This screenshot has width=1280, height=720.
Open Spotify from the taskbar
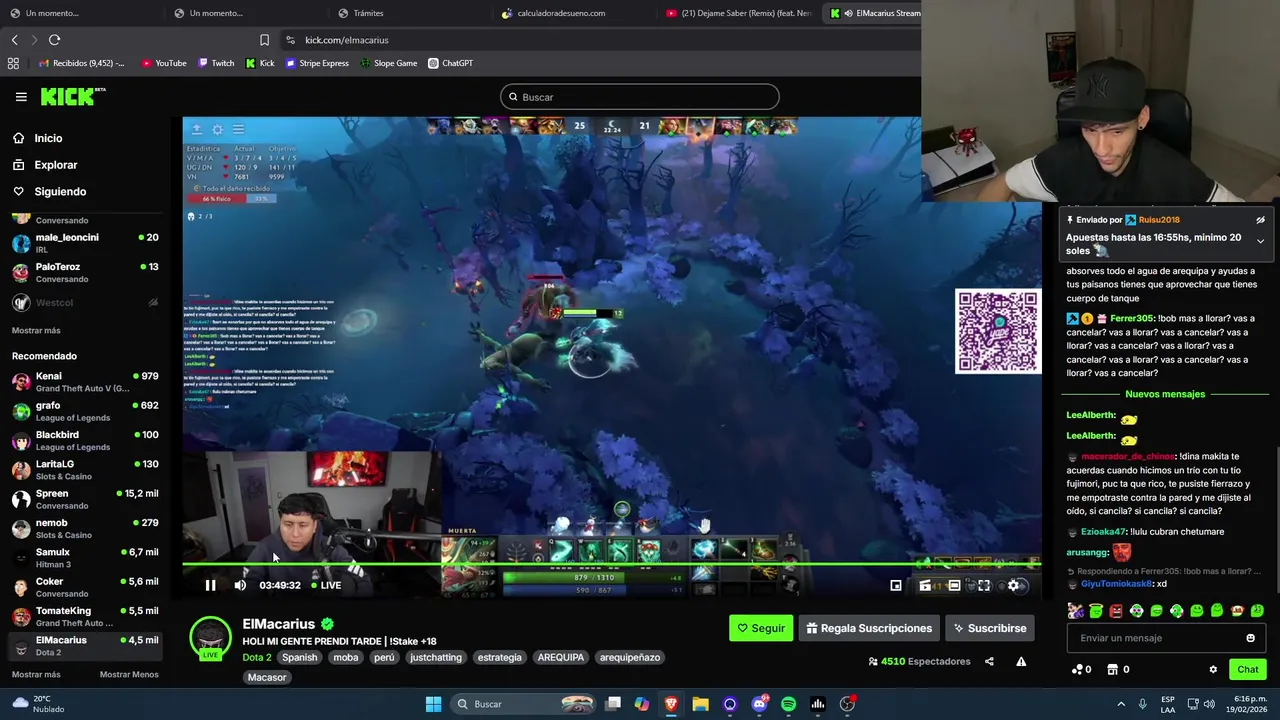tap(788, 704)
